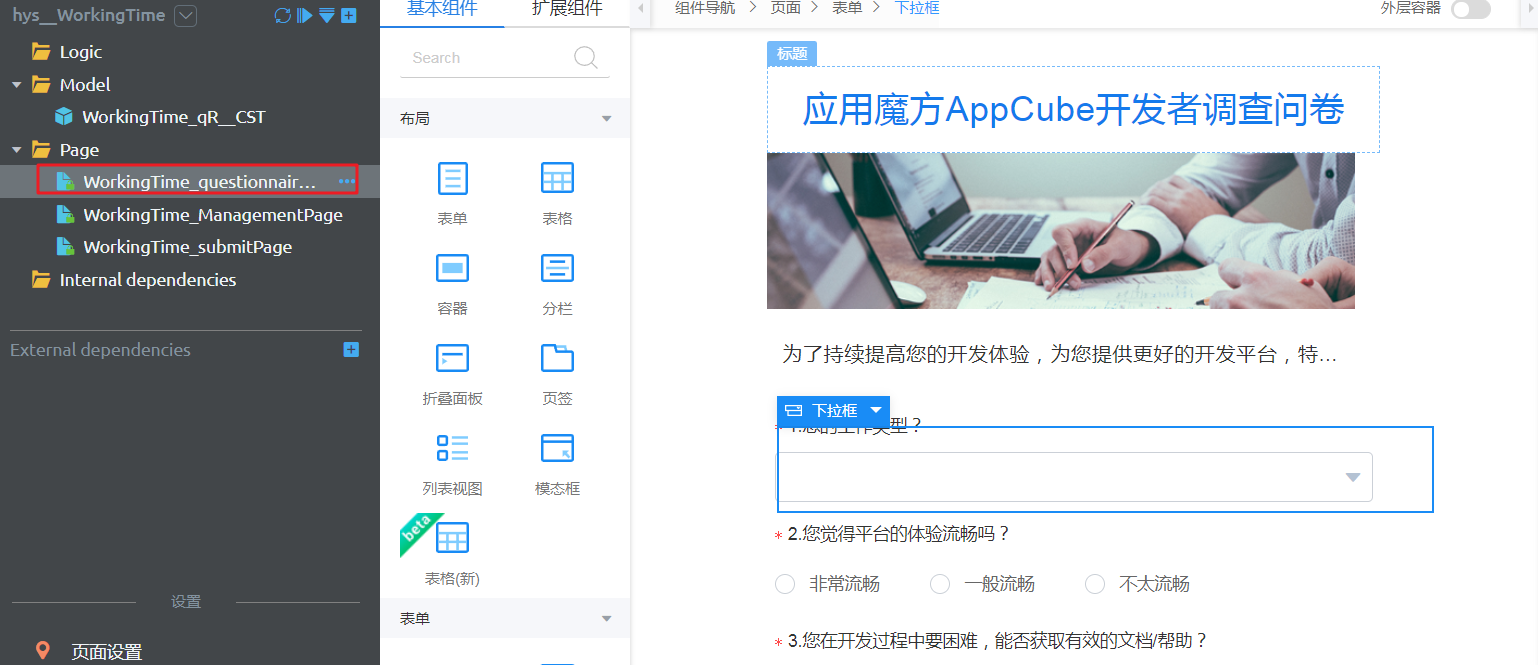Viewport: 1538px width, 665px height.
Task: Collapse the 布局 section
Action: click(606, 119)
